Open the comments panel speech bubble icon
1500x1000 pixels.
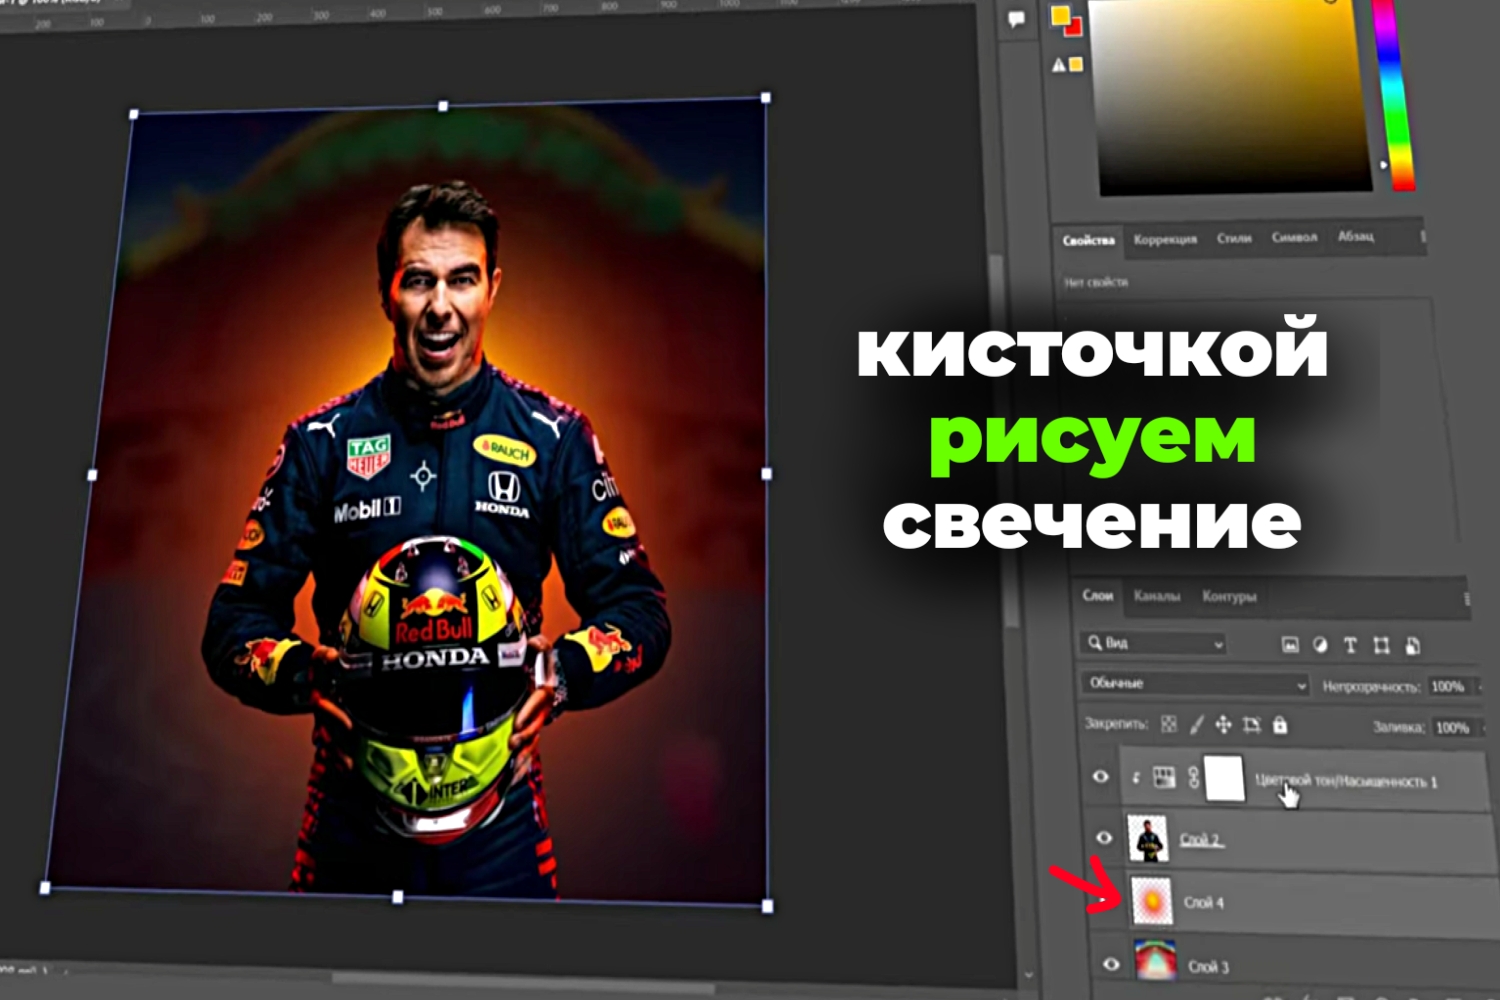1017,19
